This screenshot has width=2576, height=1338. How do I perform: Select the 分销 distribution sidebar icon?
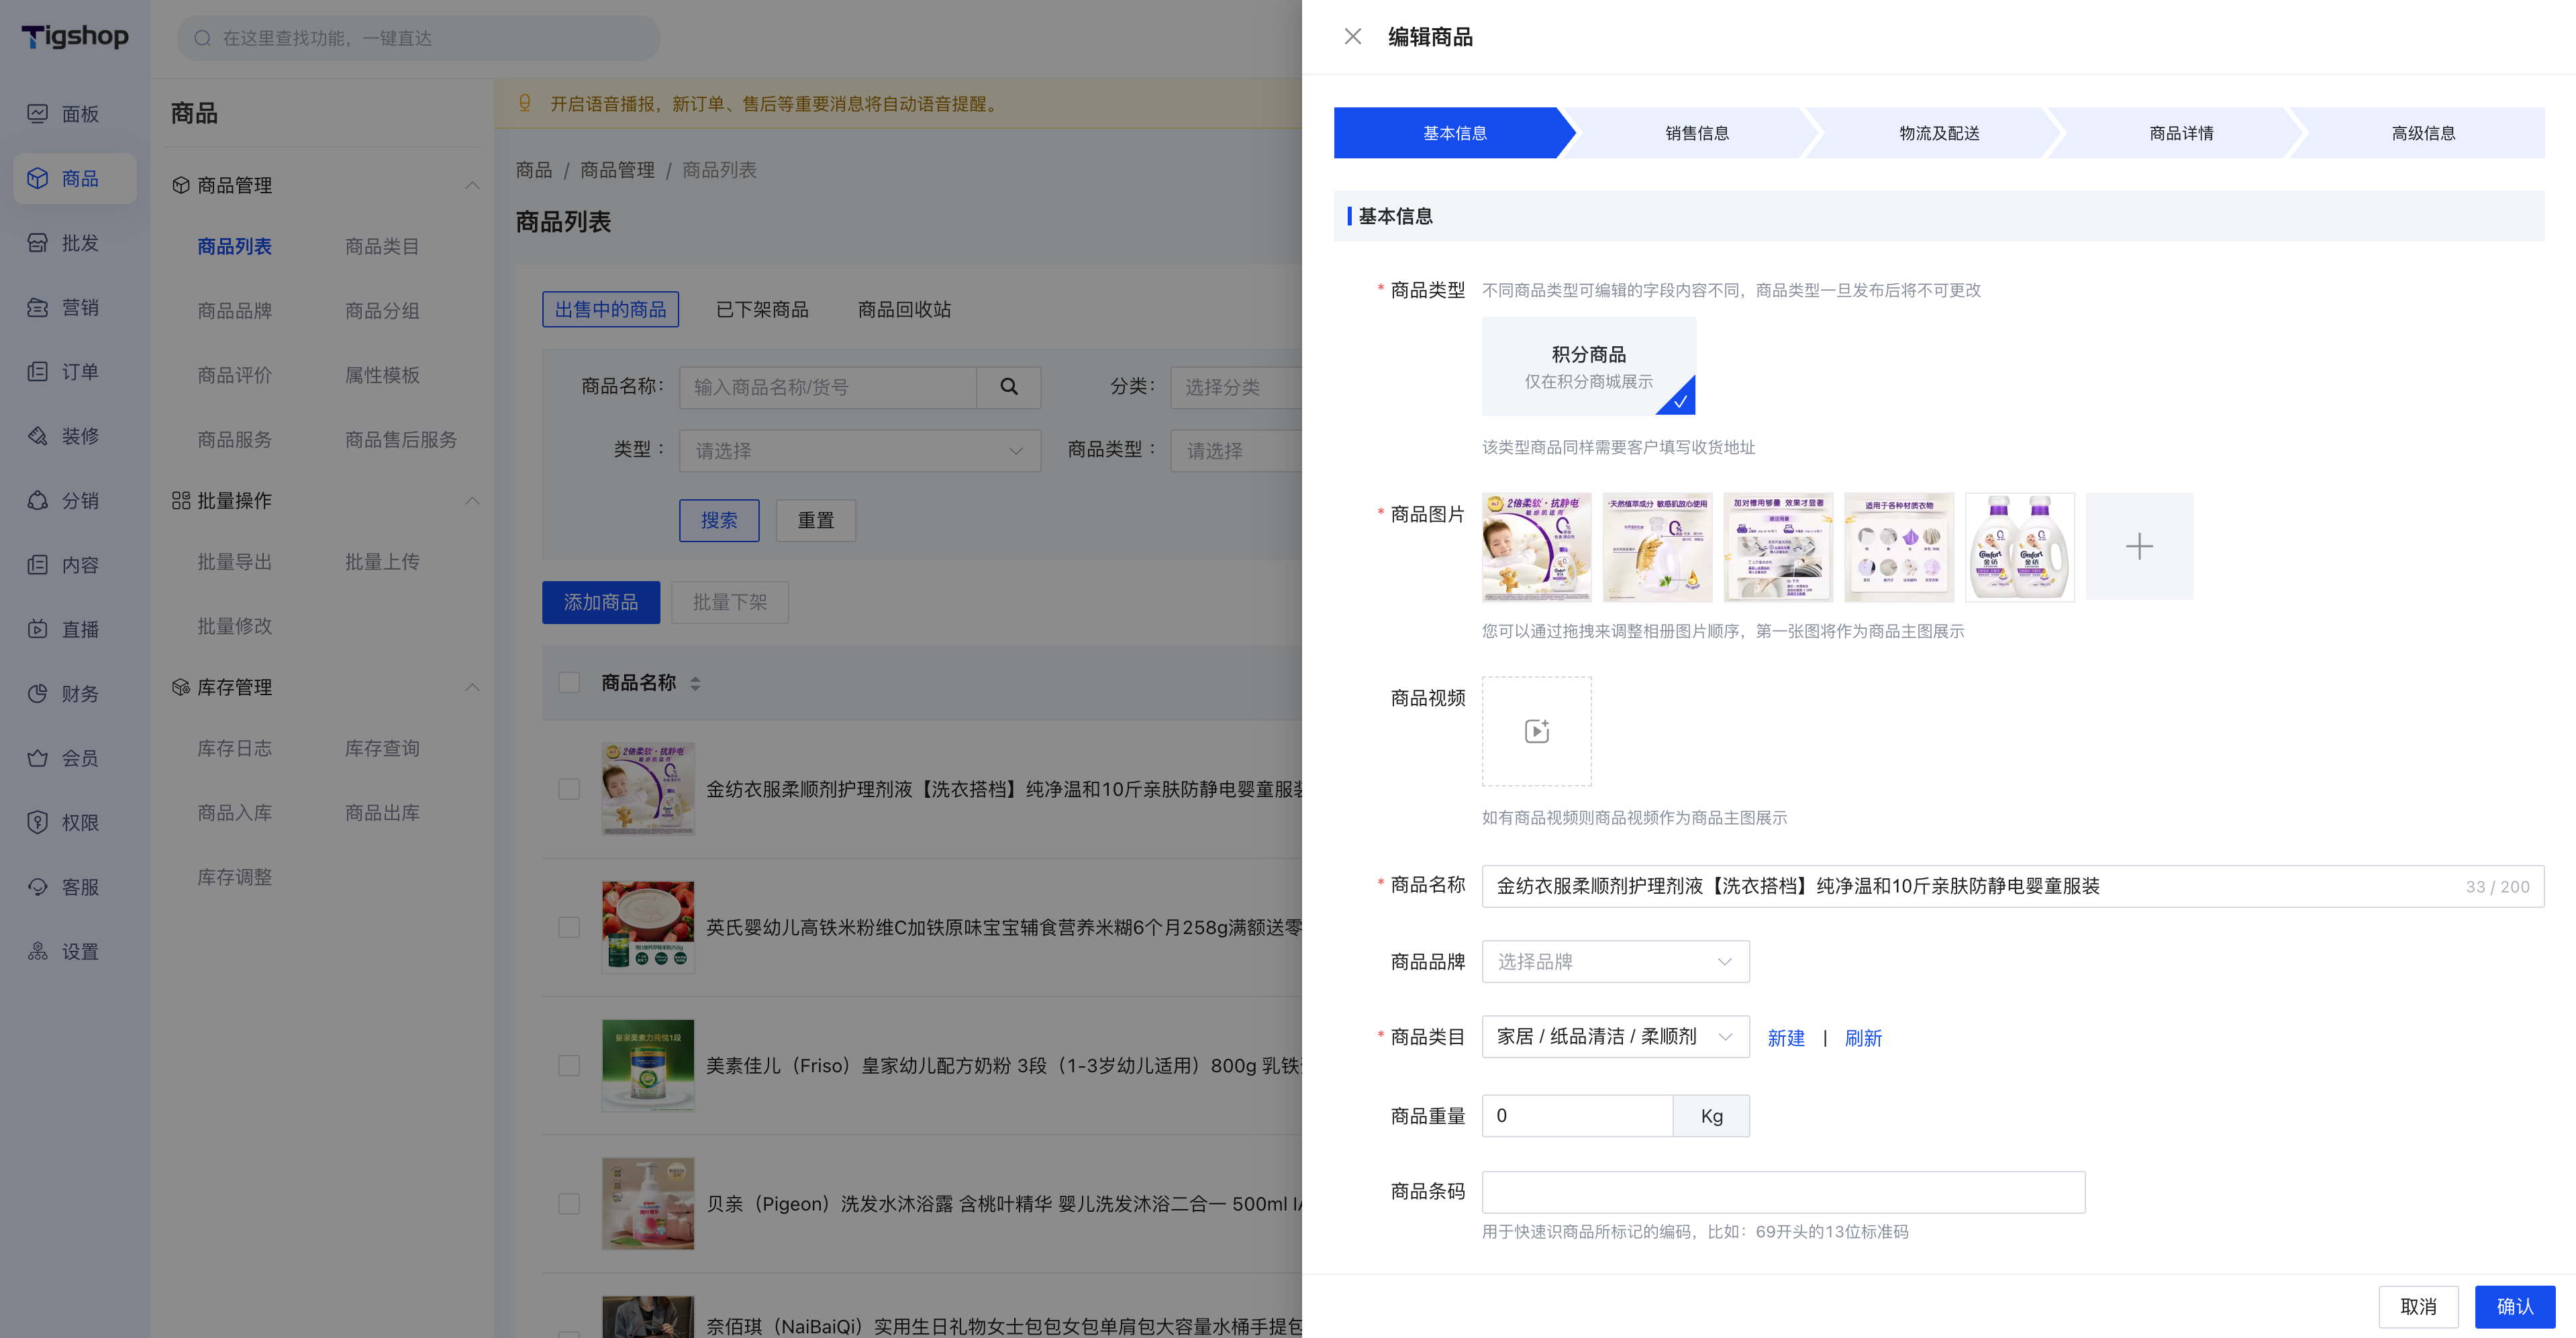click(37, 500)
